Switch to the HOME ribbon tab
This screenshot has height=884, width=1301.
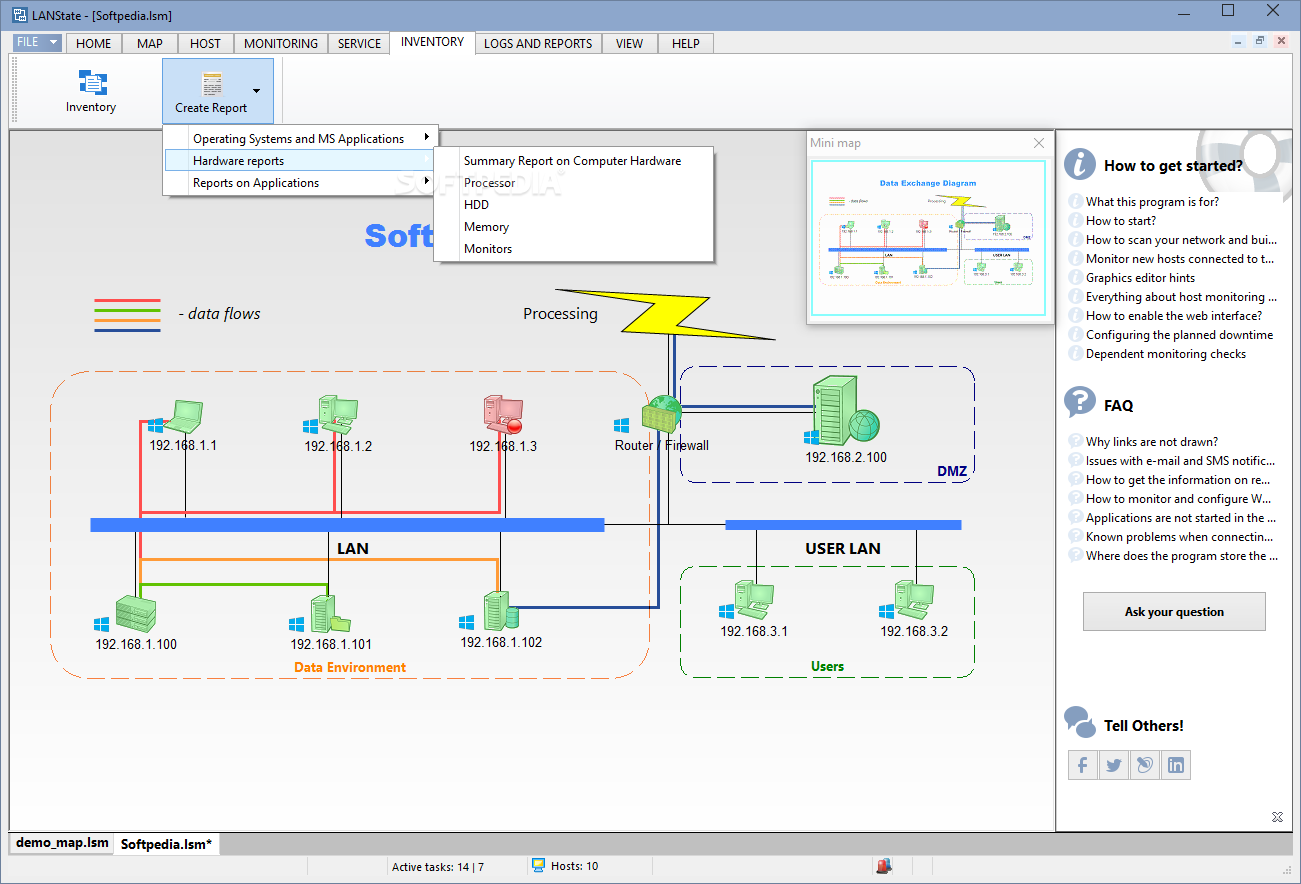(x=94, y=43)
